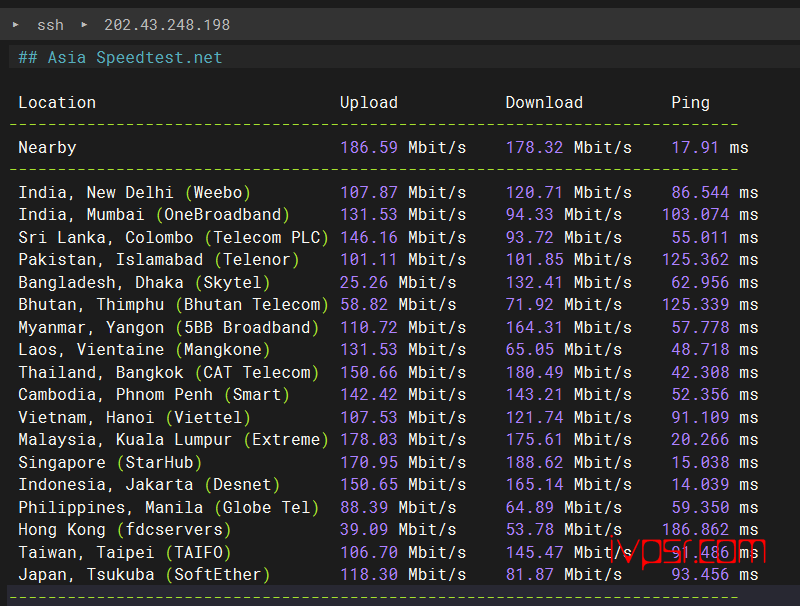
Task: Select Dhaka download 132.41
Action: pyautogui.click(x=534, y=282)
